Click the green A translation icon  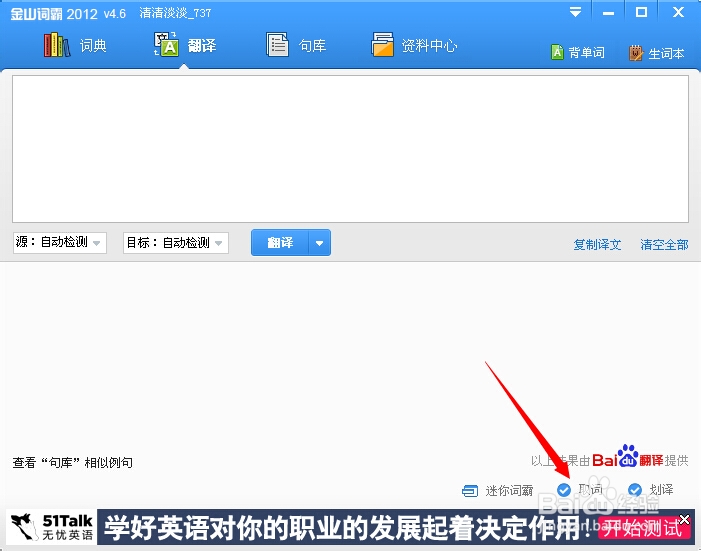point(166,45)
